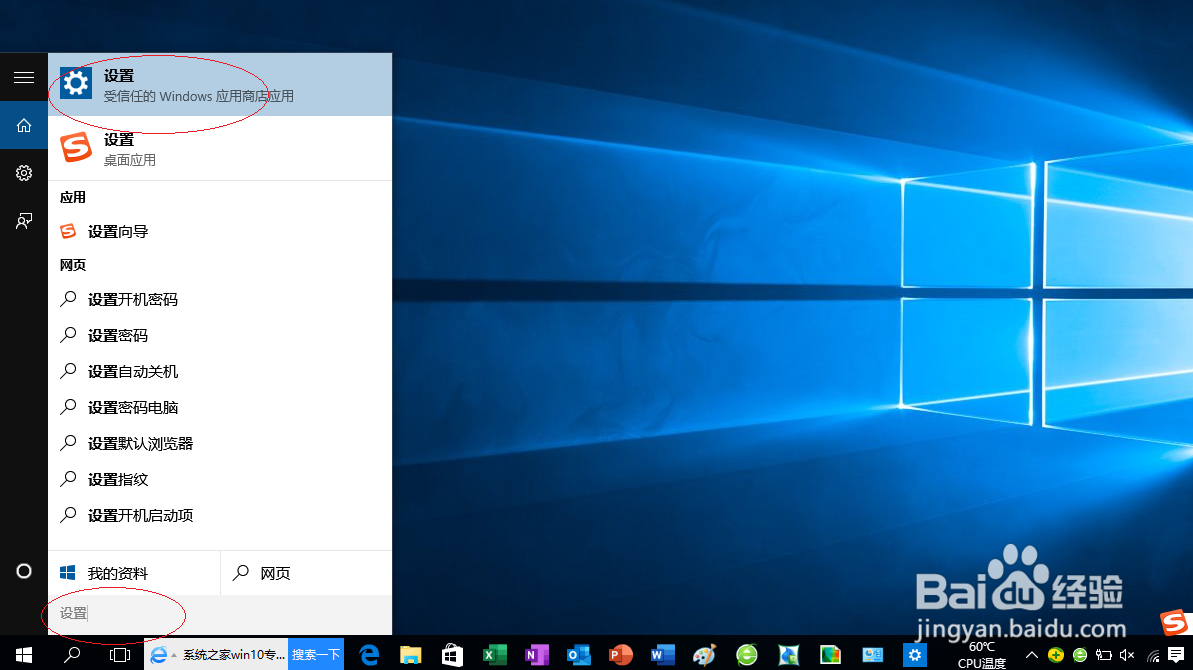Open the volume icon in the system tray
The height and width of the screenshot is (670, 1193).
(x=1127, y=655)
